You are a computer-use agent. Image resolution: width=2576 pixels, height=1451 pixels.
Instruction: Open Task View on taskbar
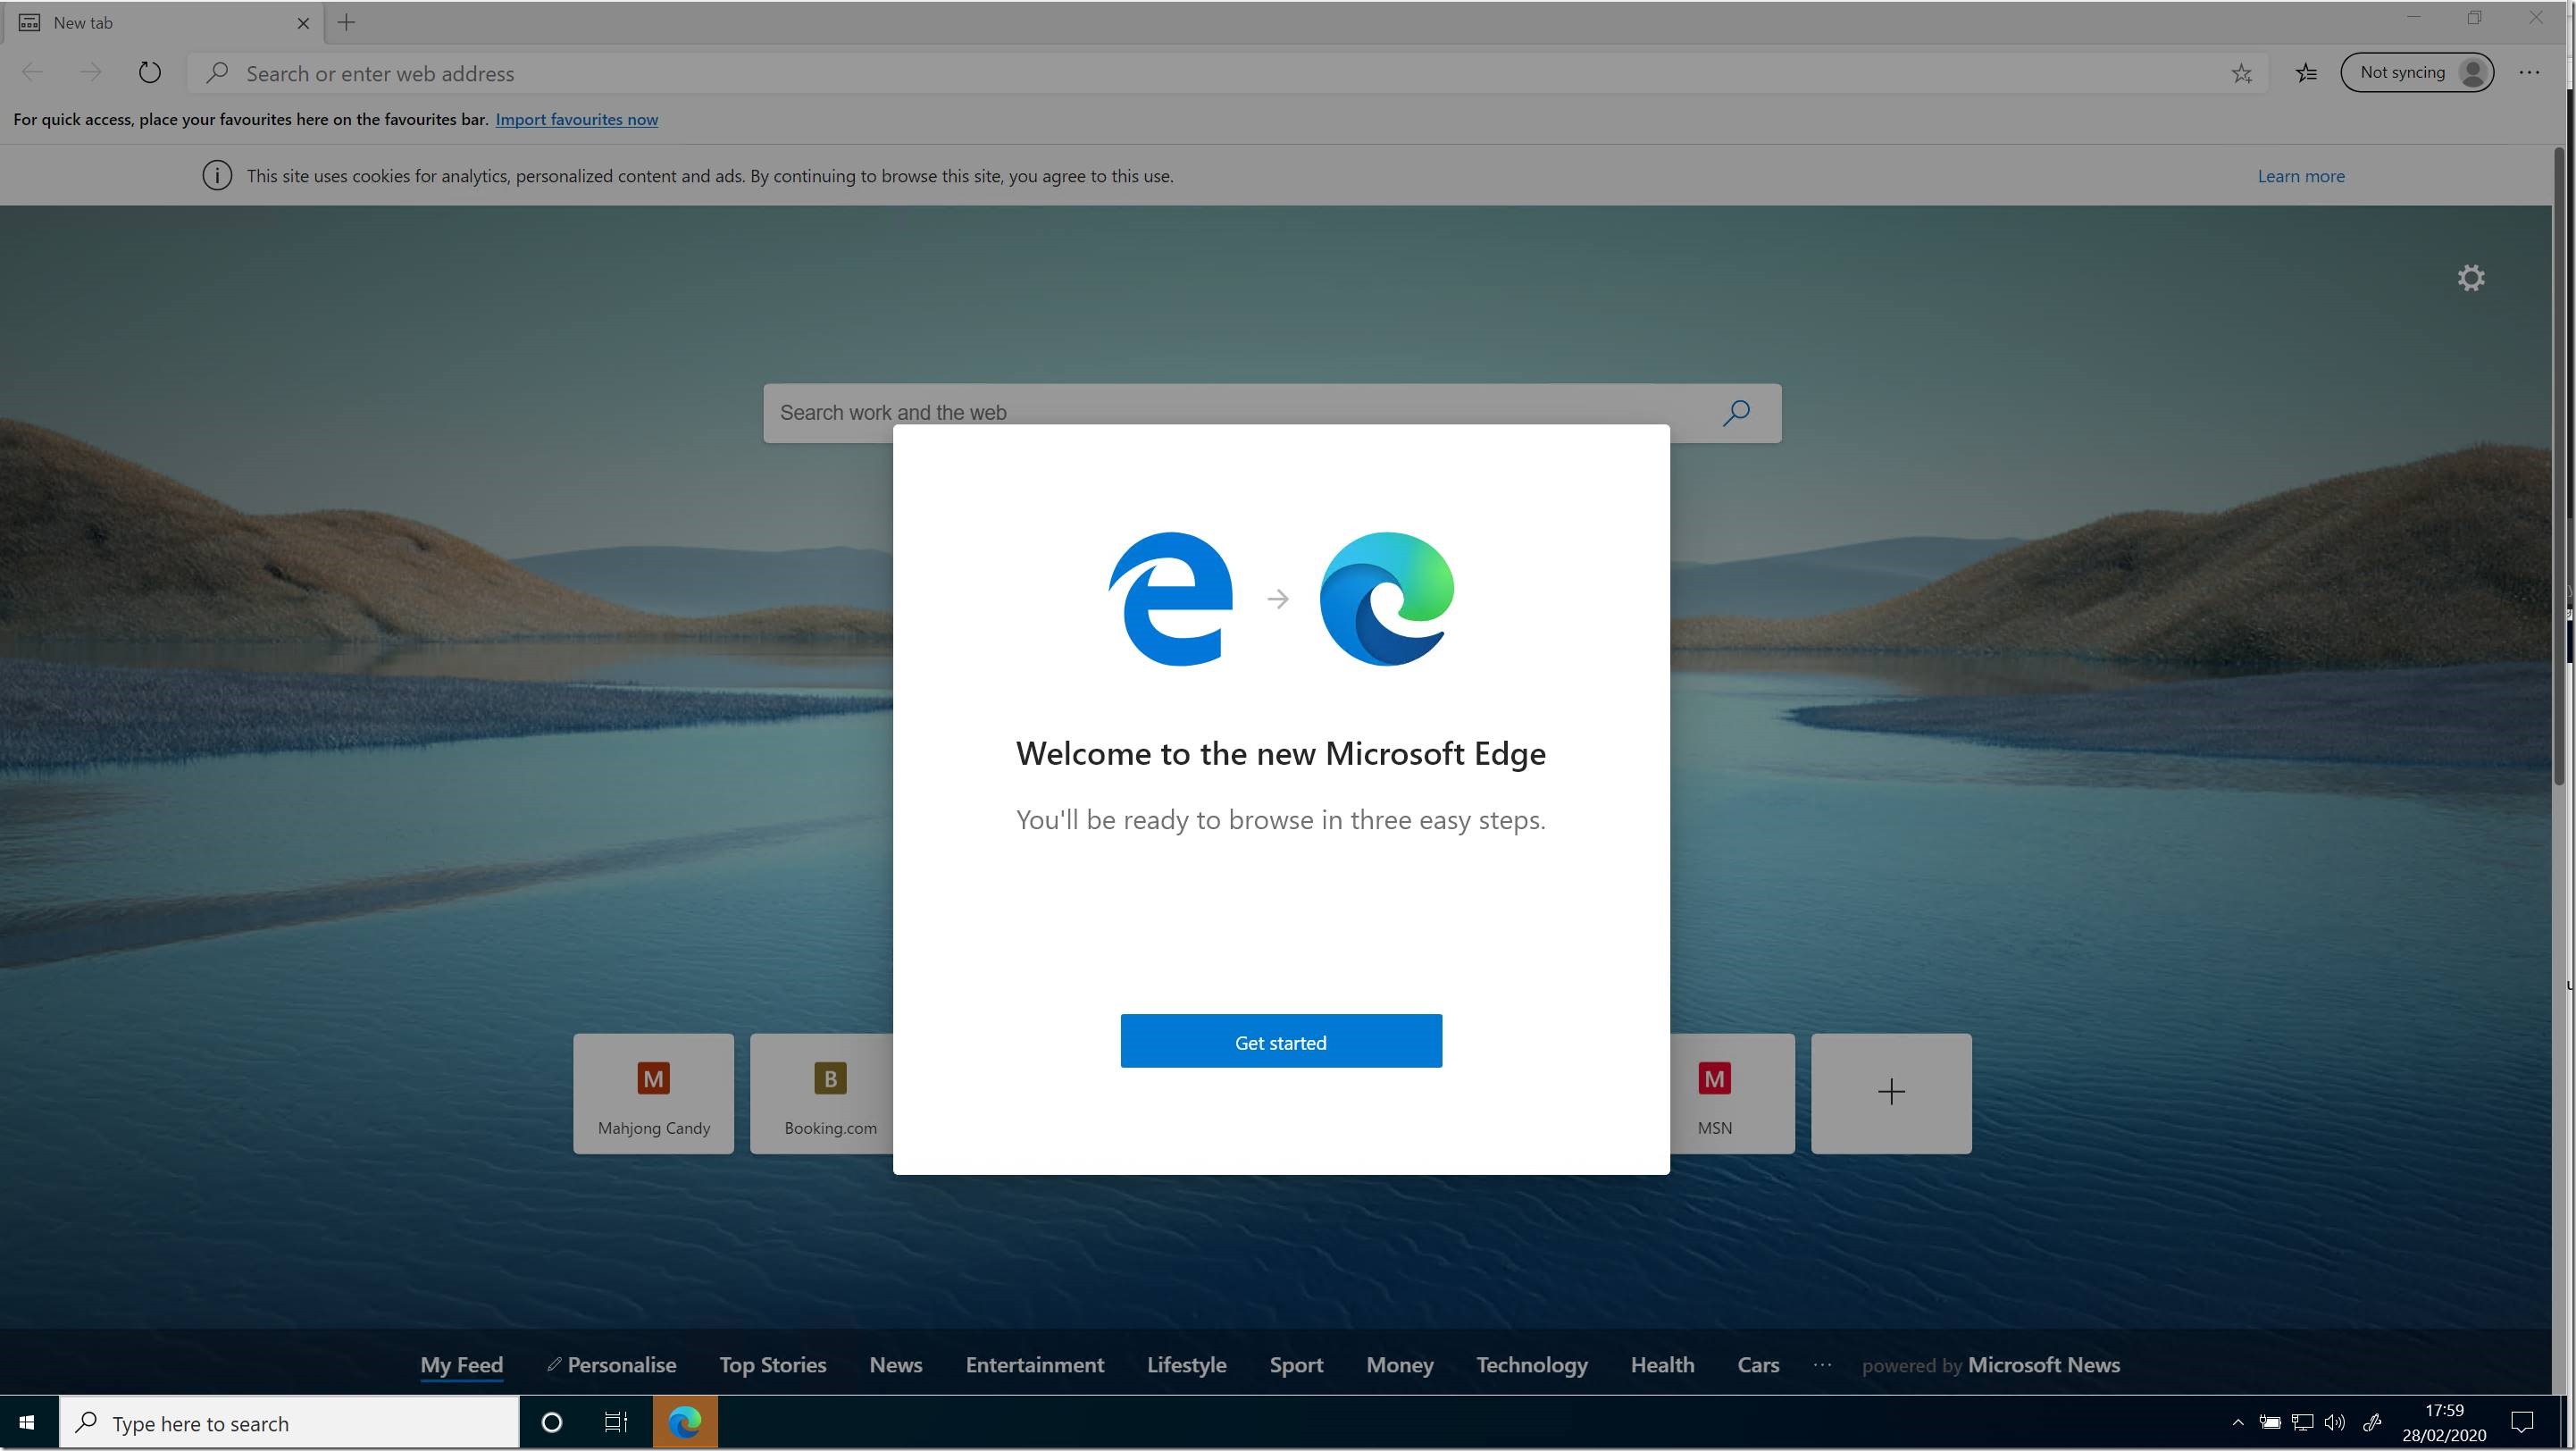point(616,1422)
